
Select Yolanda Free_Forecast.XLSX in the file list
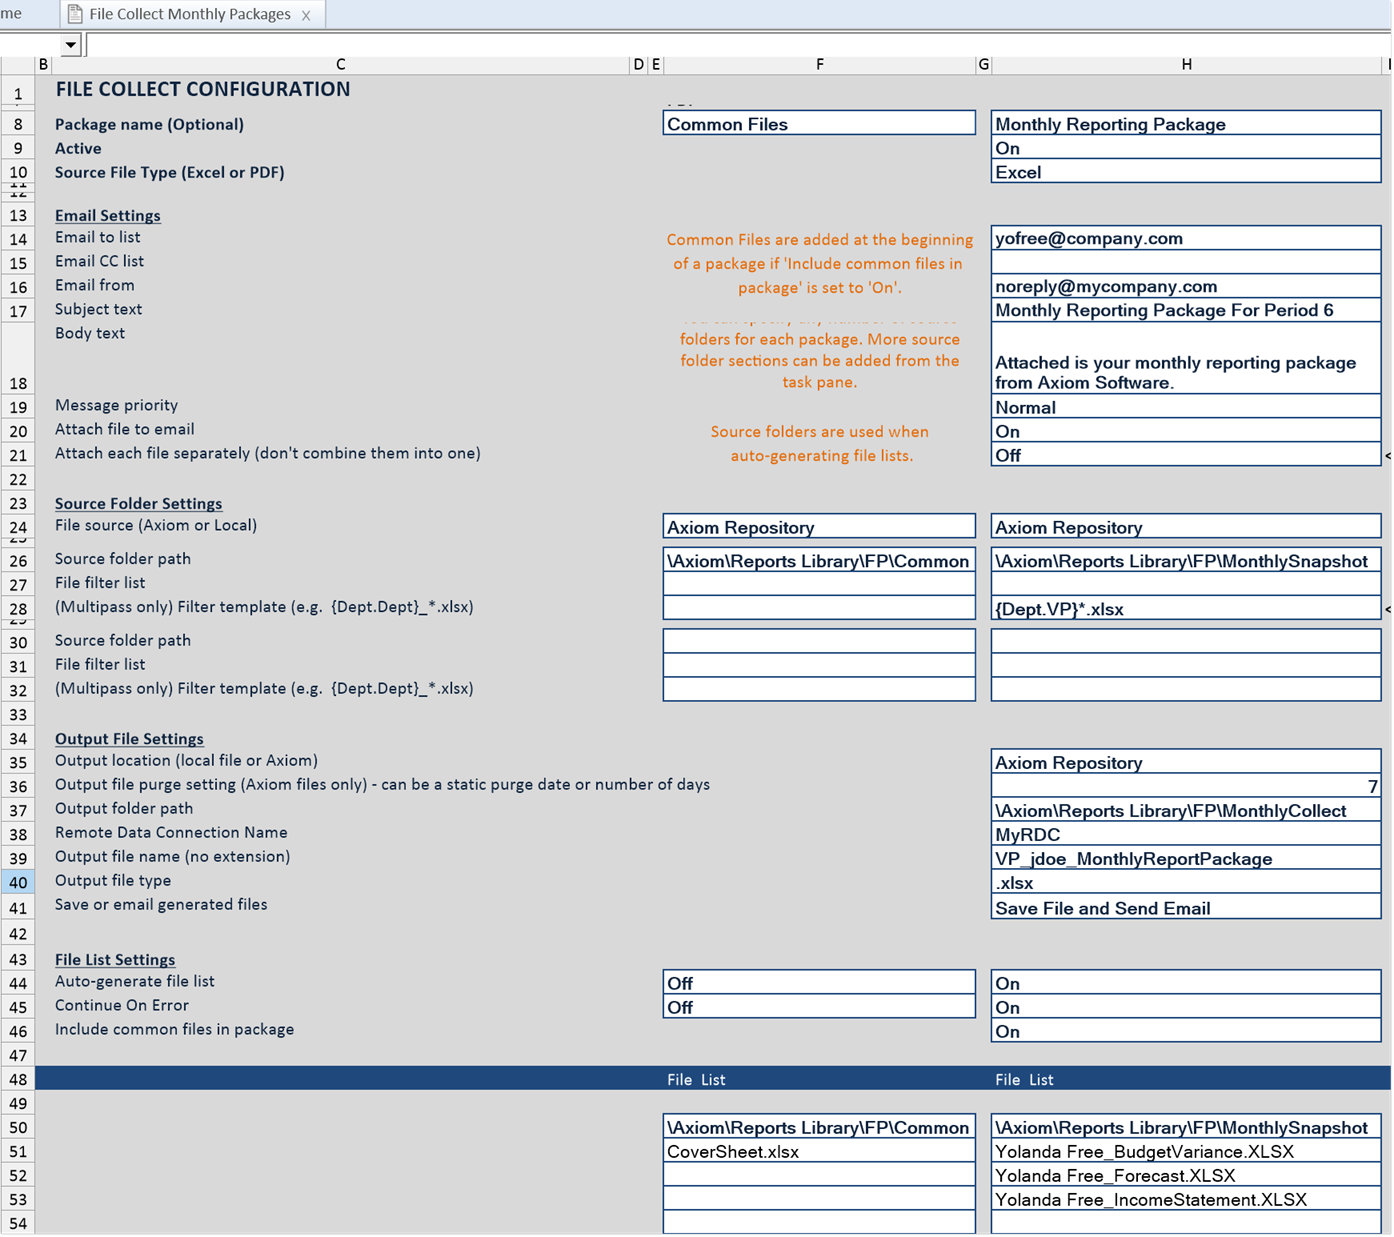coord(1185,1176)
